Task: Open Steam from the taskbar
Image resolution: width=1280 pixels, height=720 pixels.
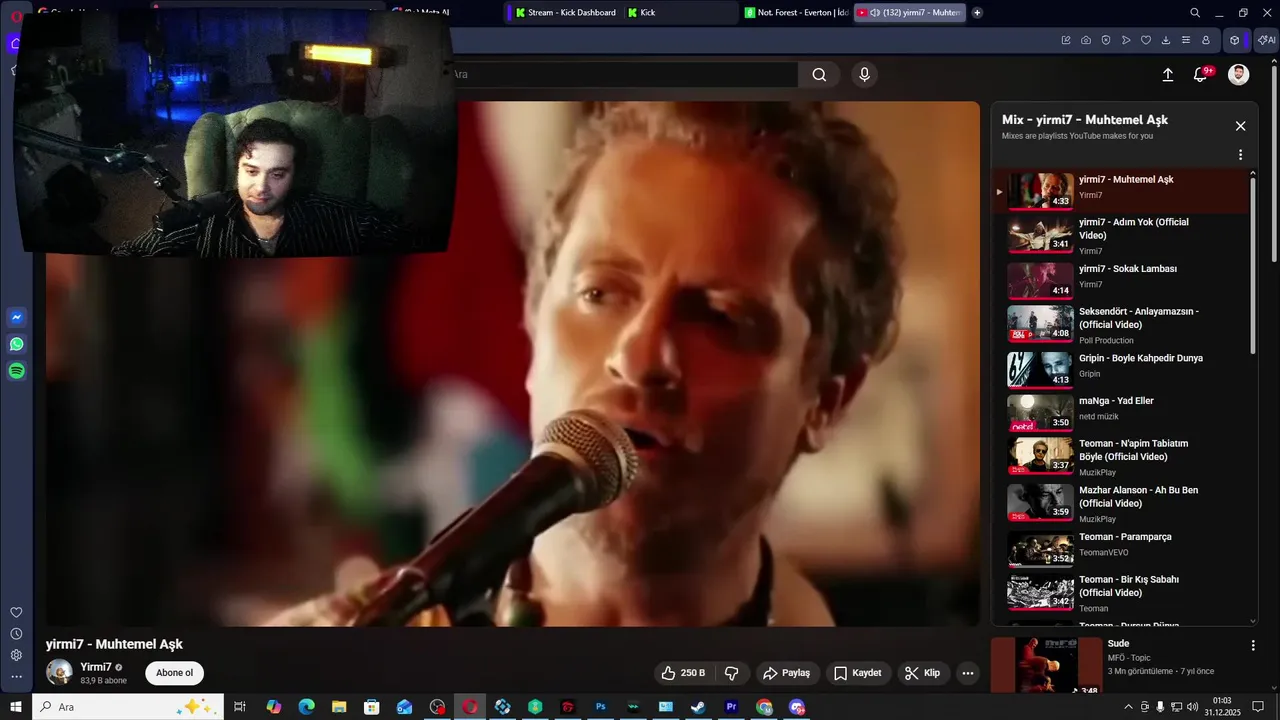Action: 698,707
